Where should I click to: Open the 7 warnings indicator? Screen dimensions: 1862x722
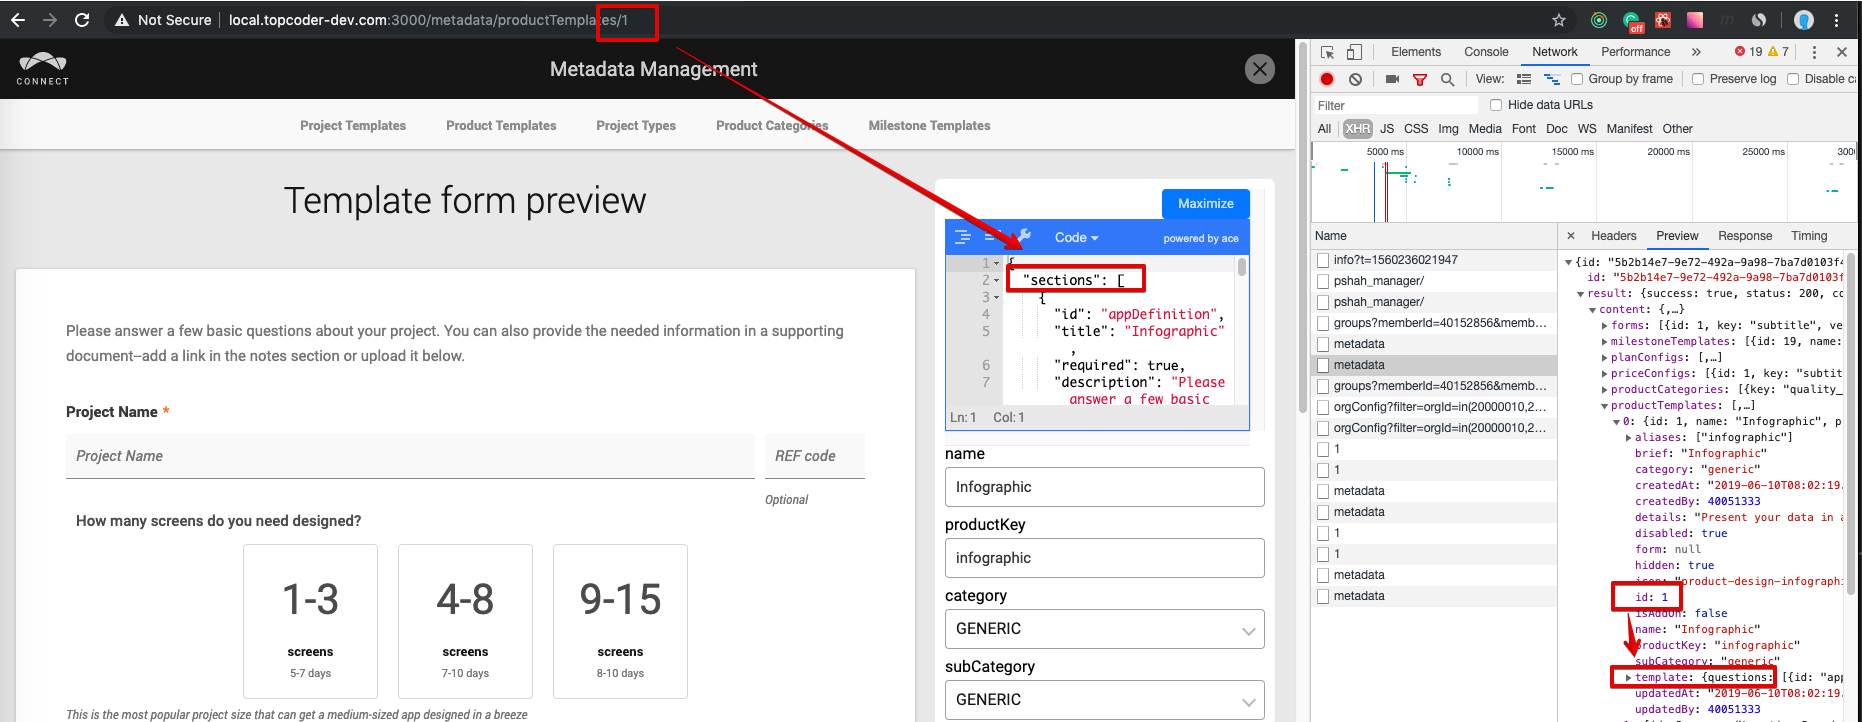[x=1779, y=52]
